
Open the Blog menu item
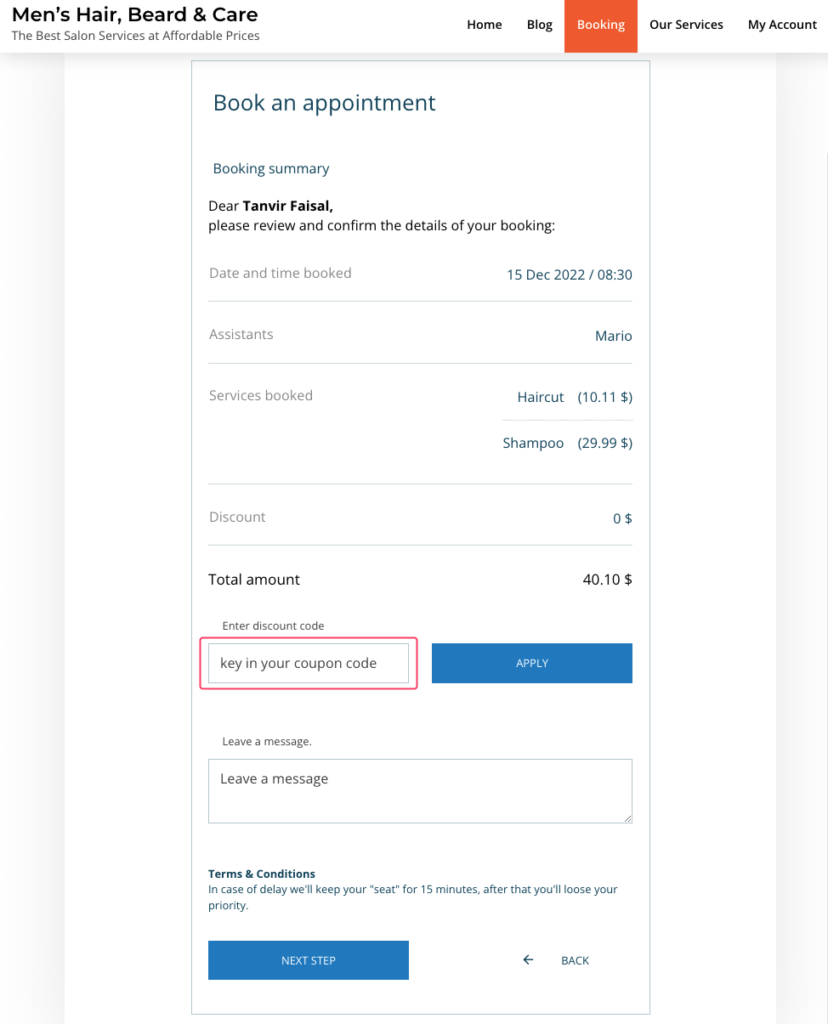(x=539, y=24)
